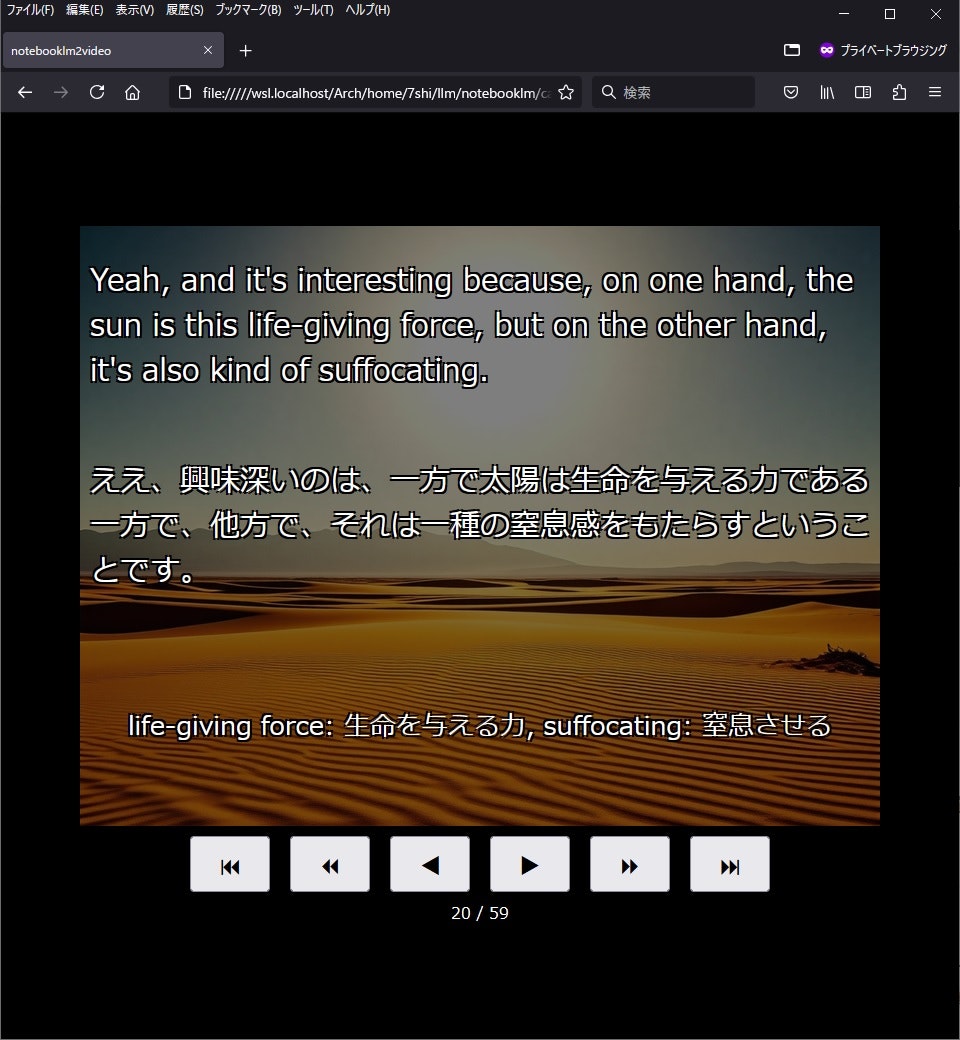Click the 20 / 59 slide counter

480,913
